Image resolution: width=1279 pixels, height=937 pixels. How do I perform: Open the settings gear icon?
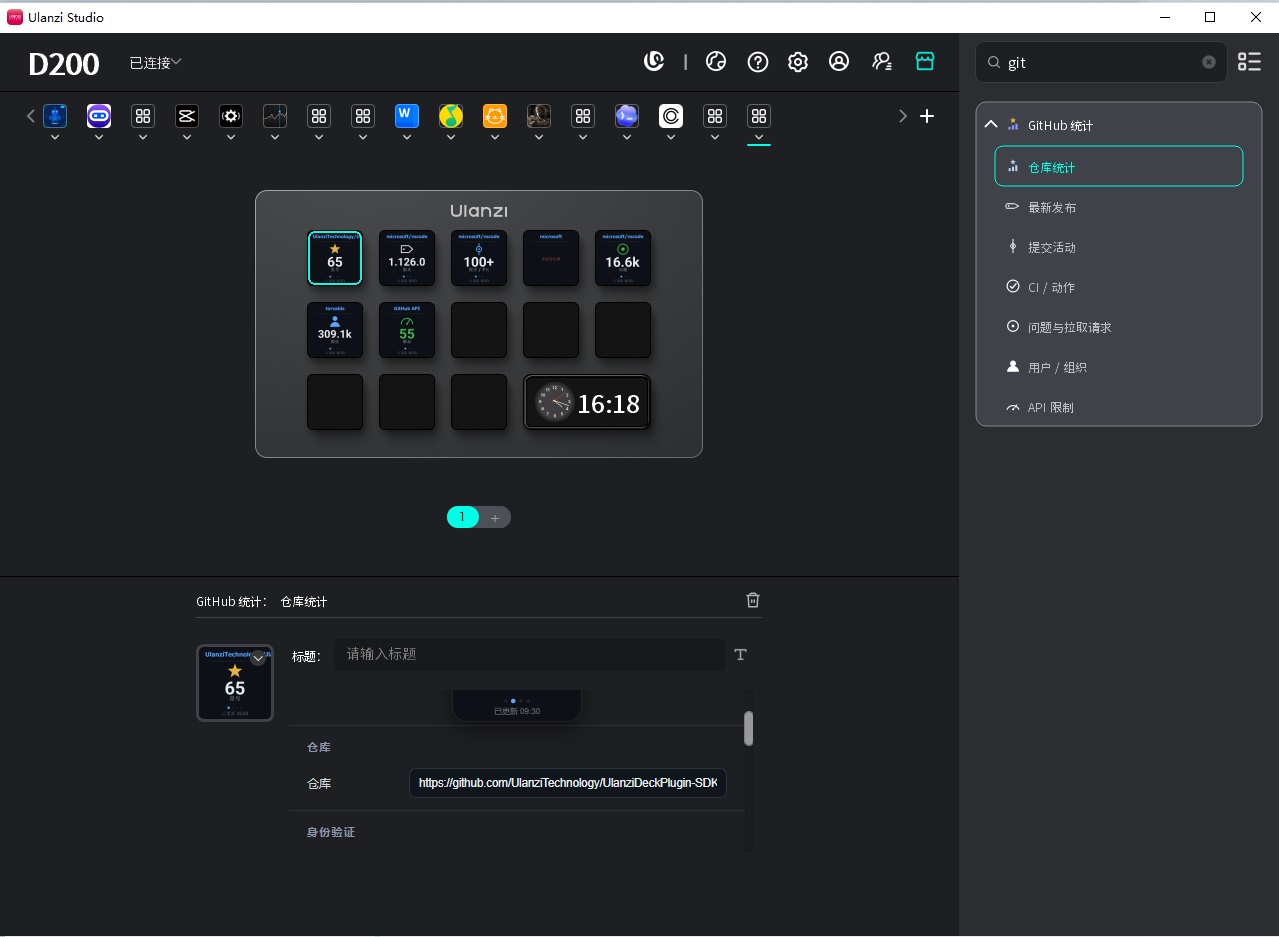coord(798,62)
